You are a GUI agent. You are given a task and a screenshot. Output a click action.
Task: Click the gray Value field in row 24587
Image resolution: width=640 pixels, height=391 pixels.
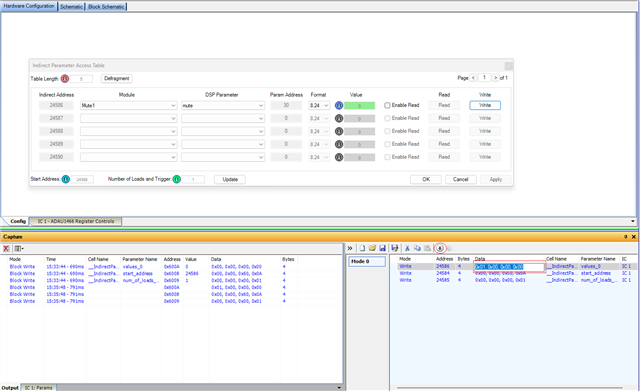click(x=359, y=119)
